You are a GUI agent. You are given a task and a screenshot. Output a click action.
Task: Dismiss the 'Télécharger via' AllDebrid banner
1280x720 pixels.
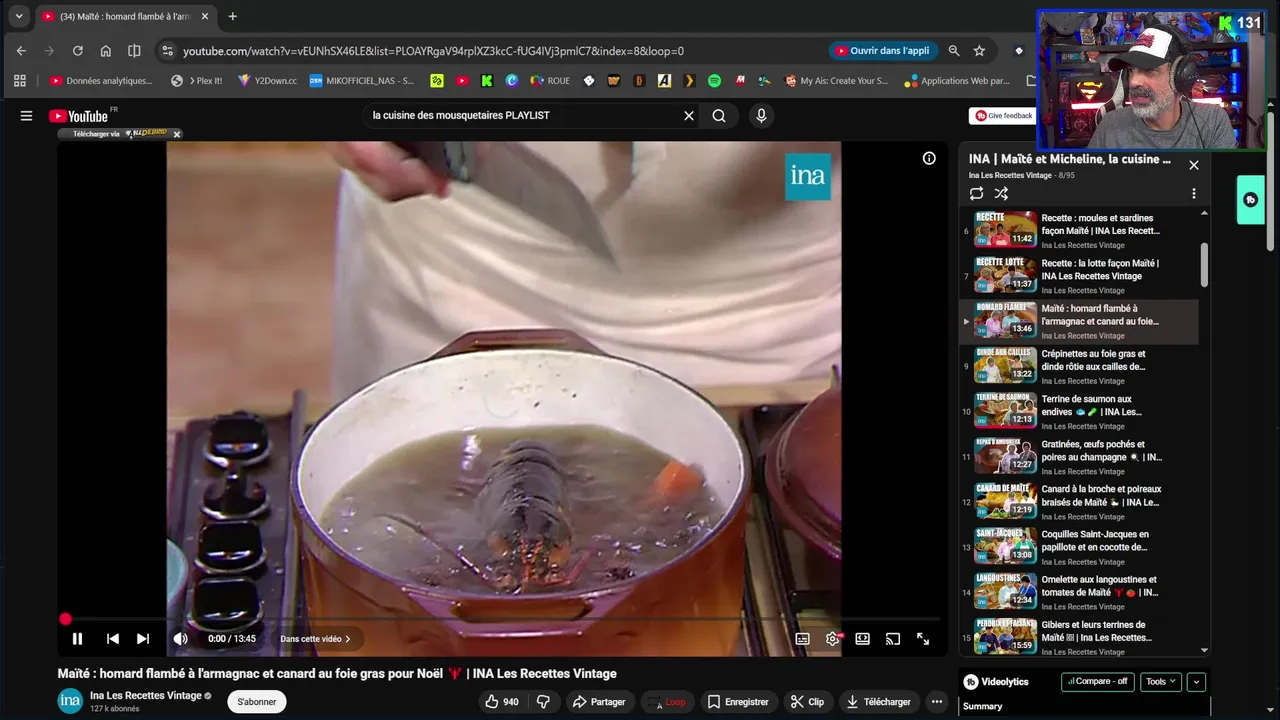click(177, 134)
